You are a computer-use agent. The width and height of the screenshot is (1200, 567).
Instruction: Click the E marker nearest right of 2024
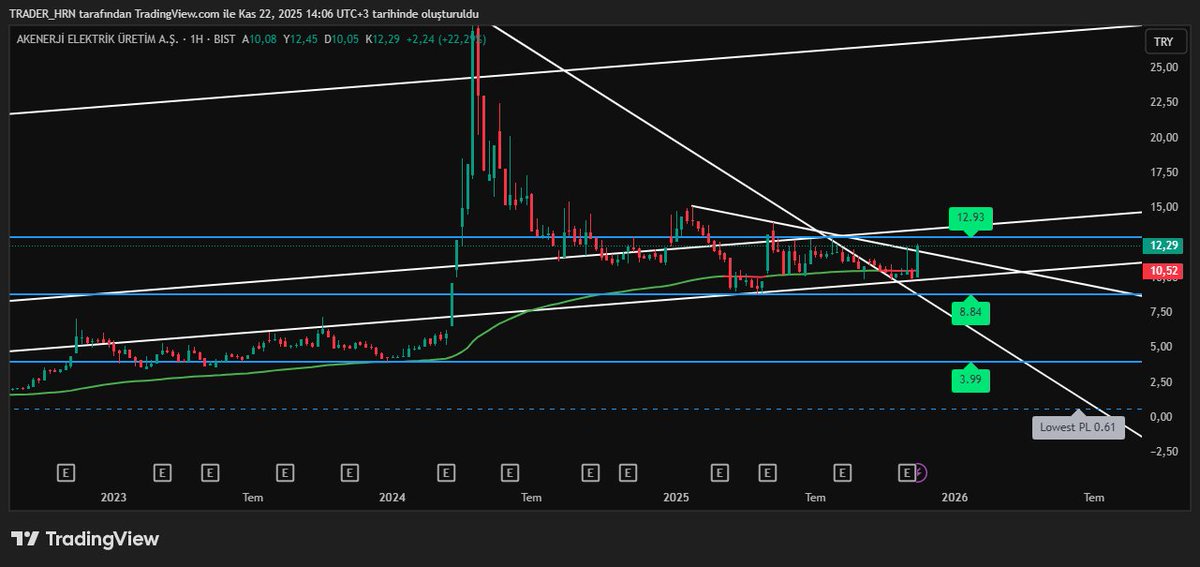click(x=446, y=471)
